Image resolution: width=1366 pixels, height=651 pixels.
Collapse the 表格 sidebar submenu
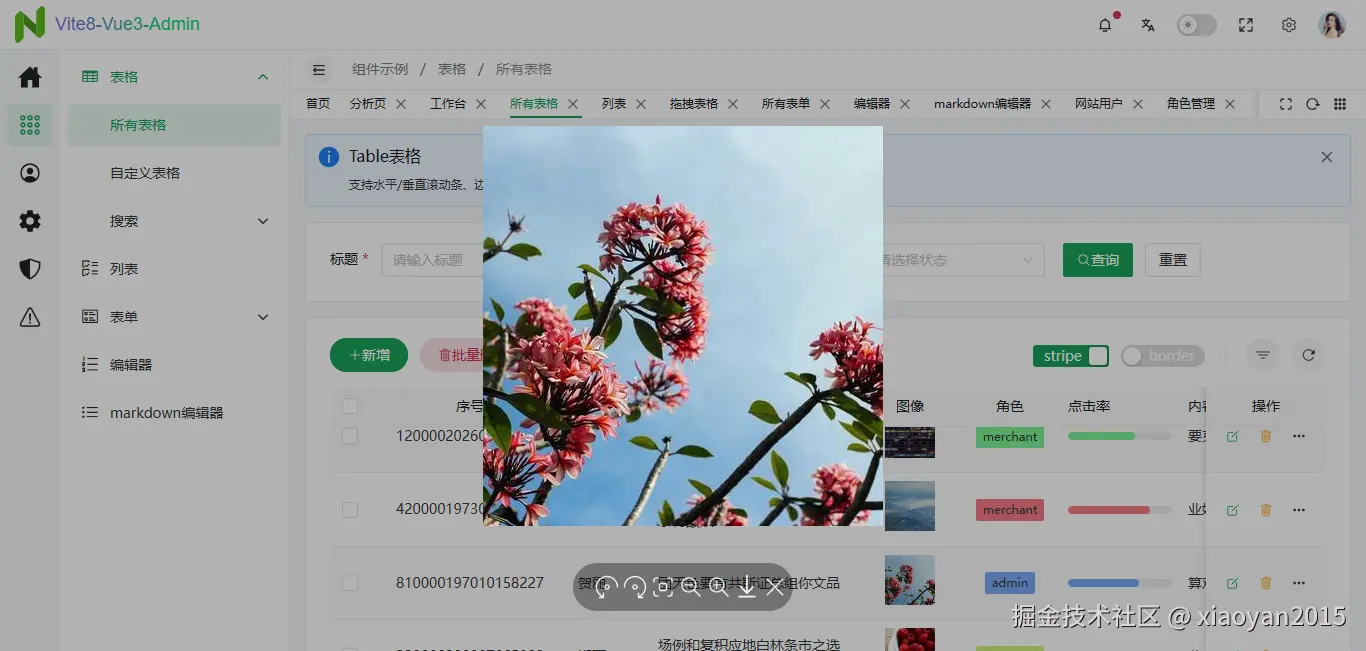point(263,77)
